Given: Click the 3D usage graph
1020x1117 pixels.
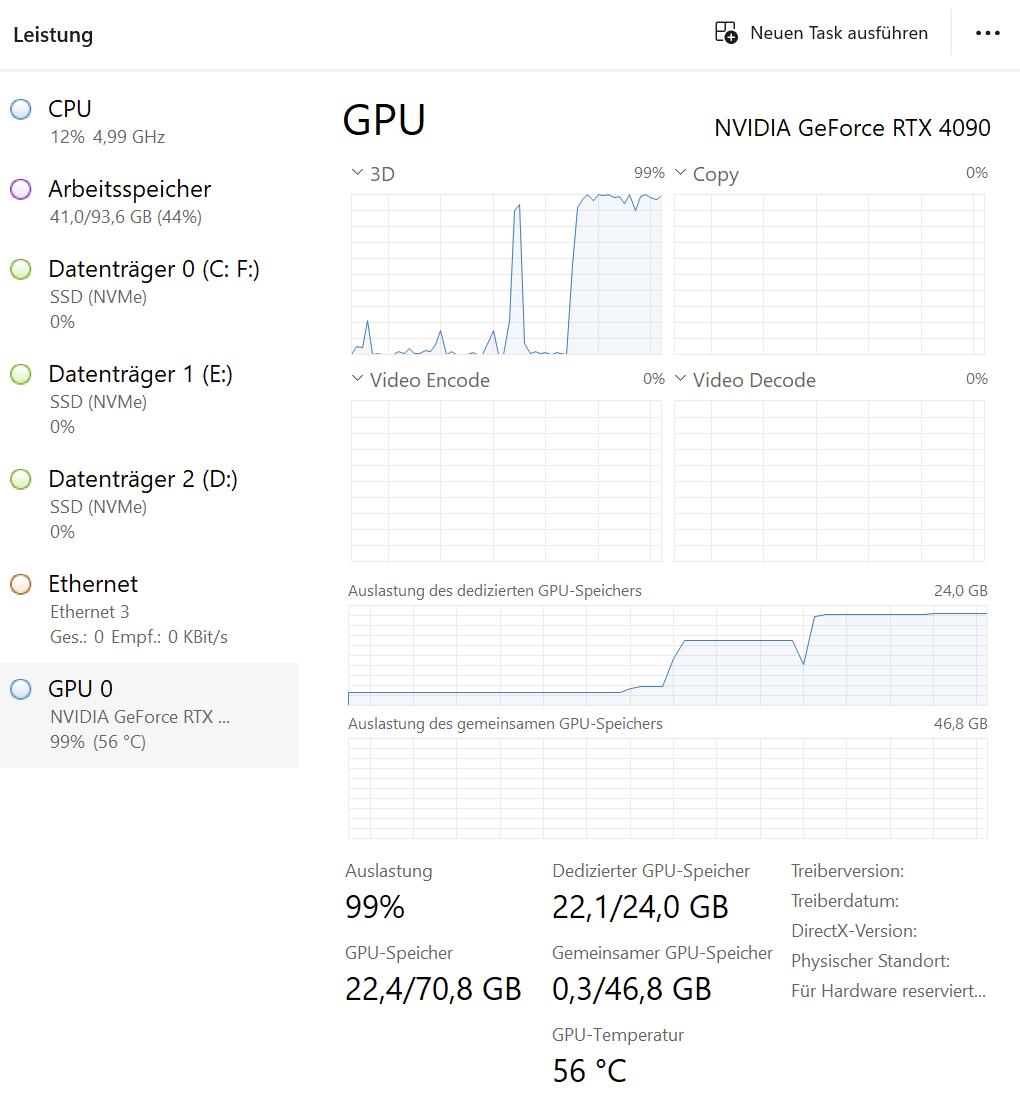Looking at the screenshot, I should click(x=506, y=275).
